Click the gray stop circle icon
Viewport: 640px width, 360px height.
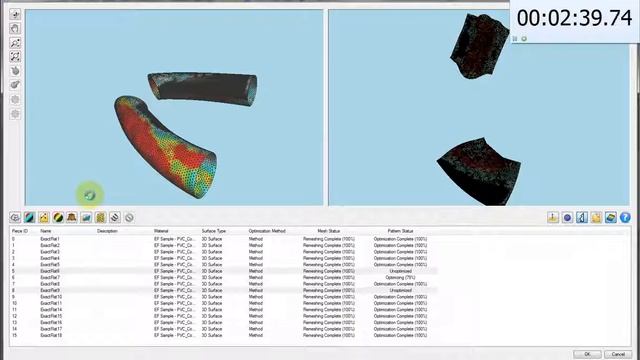point(129,218)
